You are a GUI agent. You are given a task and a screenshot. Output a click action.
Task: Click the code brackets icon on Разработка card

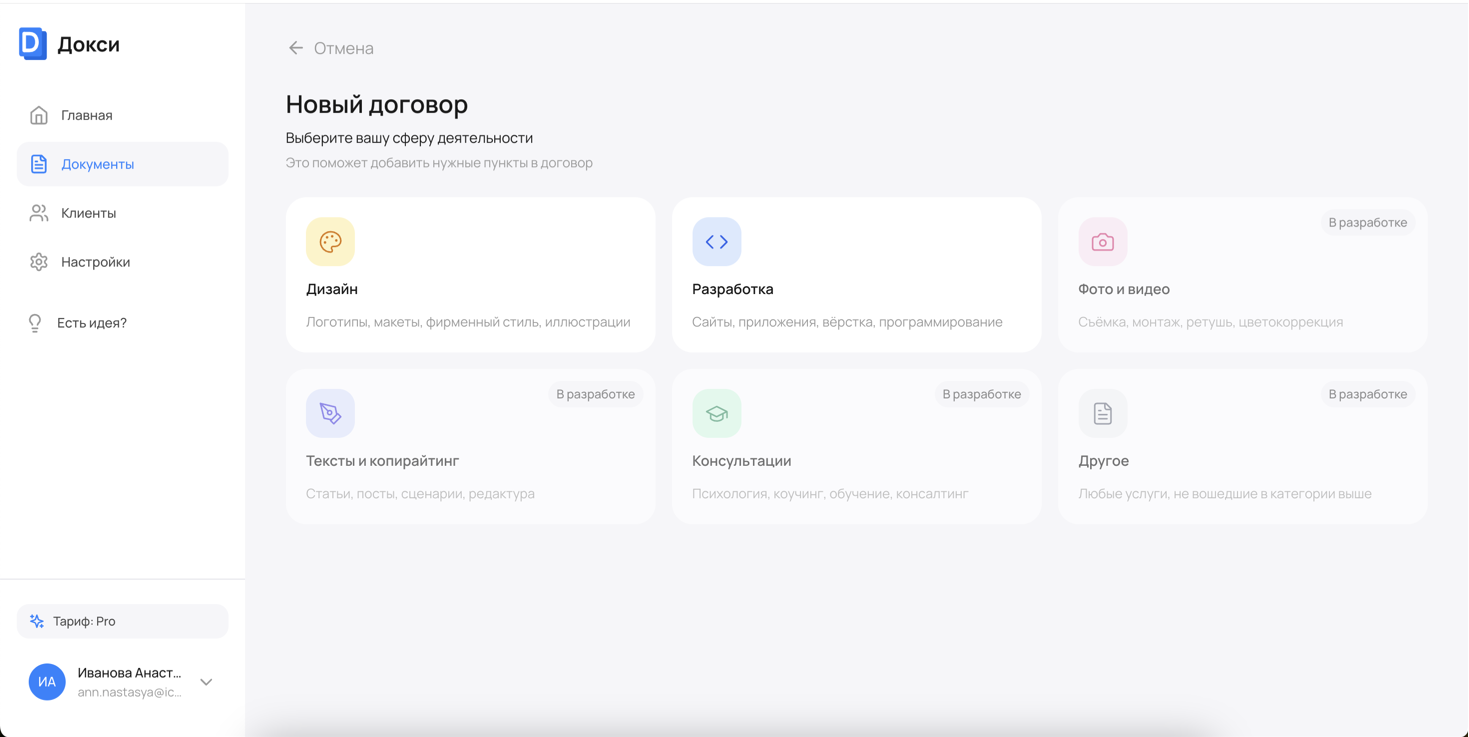pyautogui.click(x=716, y=242)
